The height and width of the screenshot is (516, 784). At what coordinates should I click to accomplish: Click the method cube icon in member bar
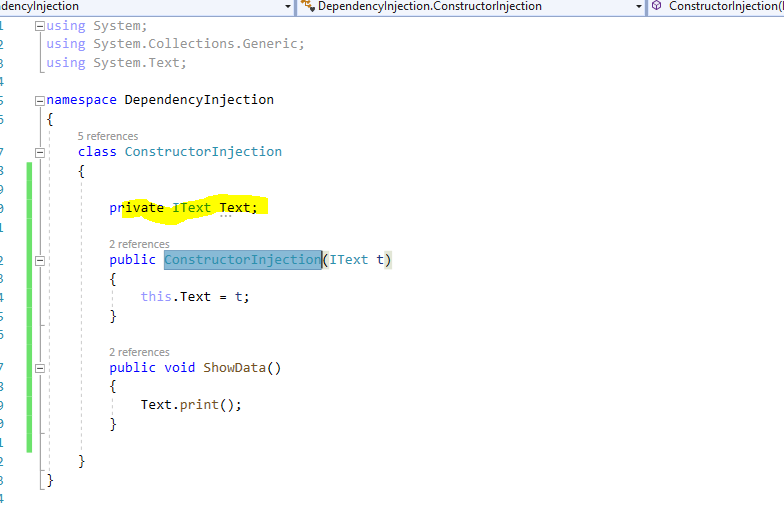[x=656, y=6]
